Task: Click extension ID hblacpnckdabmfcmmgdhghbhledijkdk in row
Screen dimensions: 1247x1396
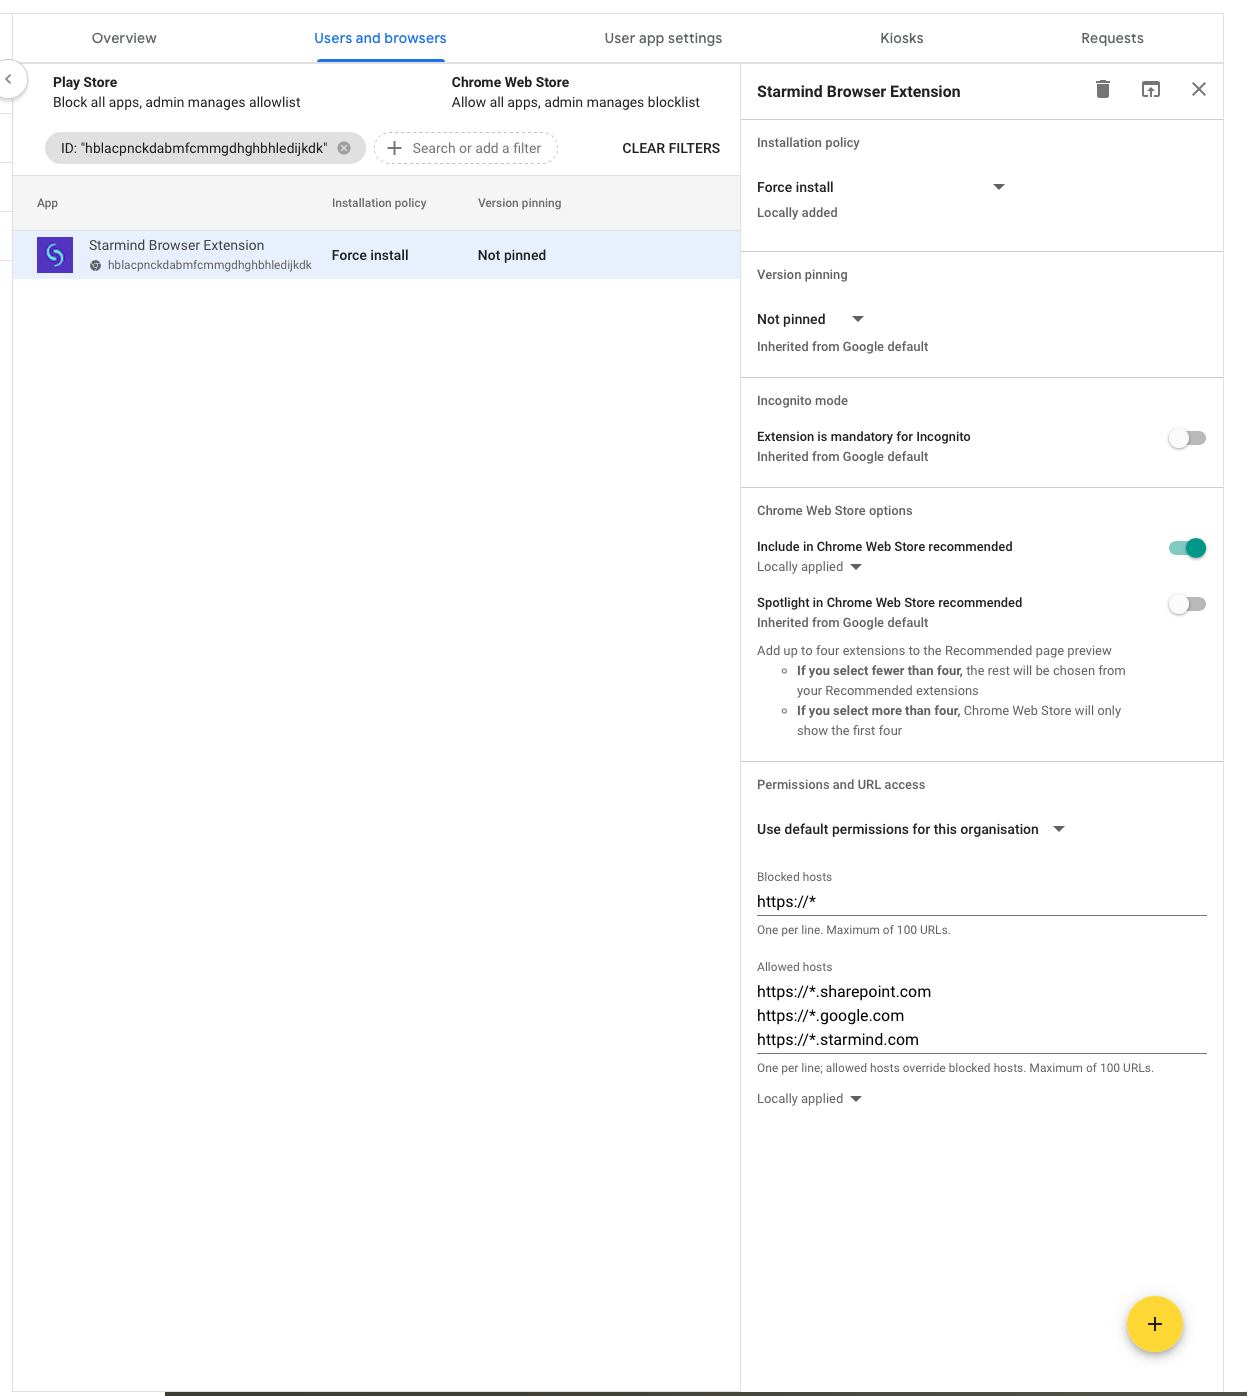Action: coord(210,265)
